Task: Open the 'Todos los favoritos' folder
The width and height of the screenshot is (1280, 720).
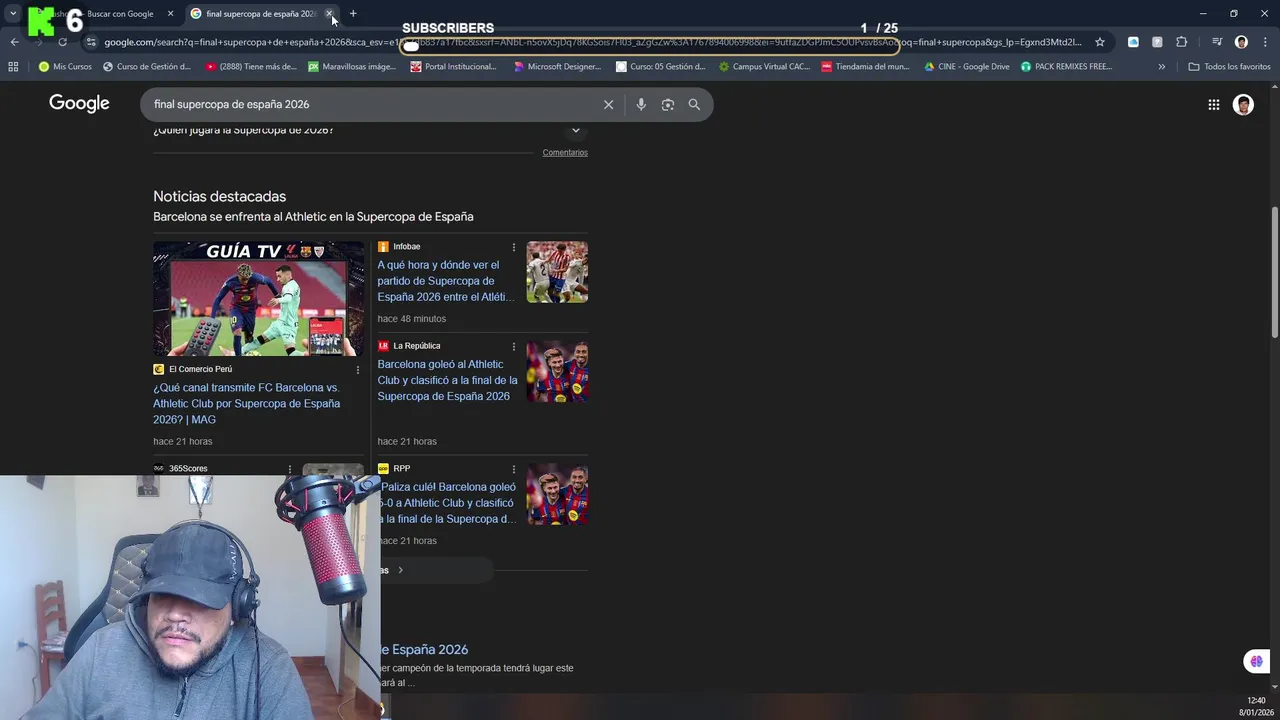Action: click(x=1229, y=67)
